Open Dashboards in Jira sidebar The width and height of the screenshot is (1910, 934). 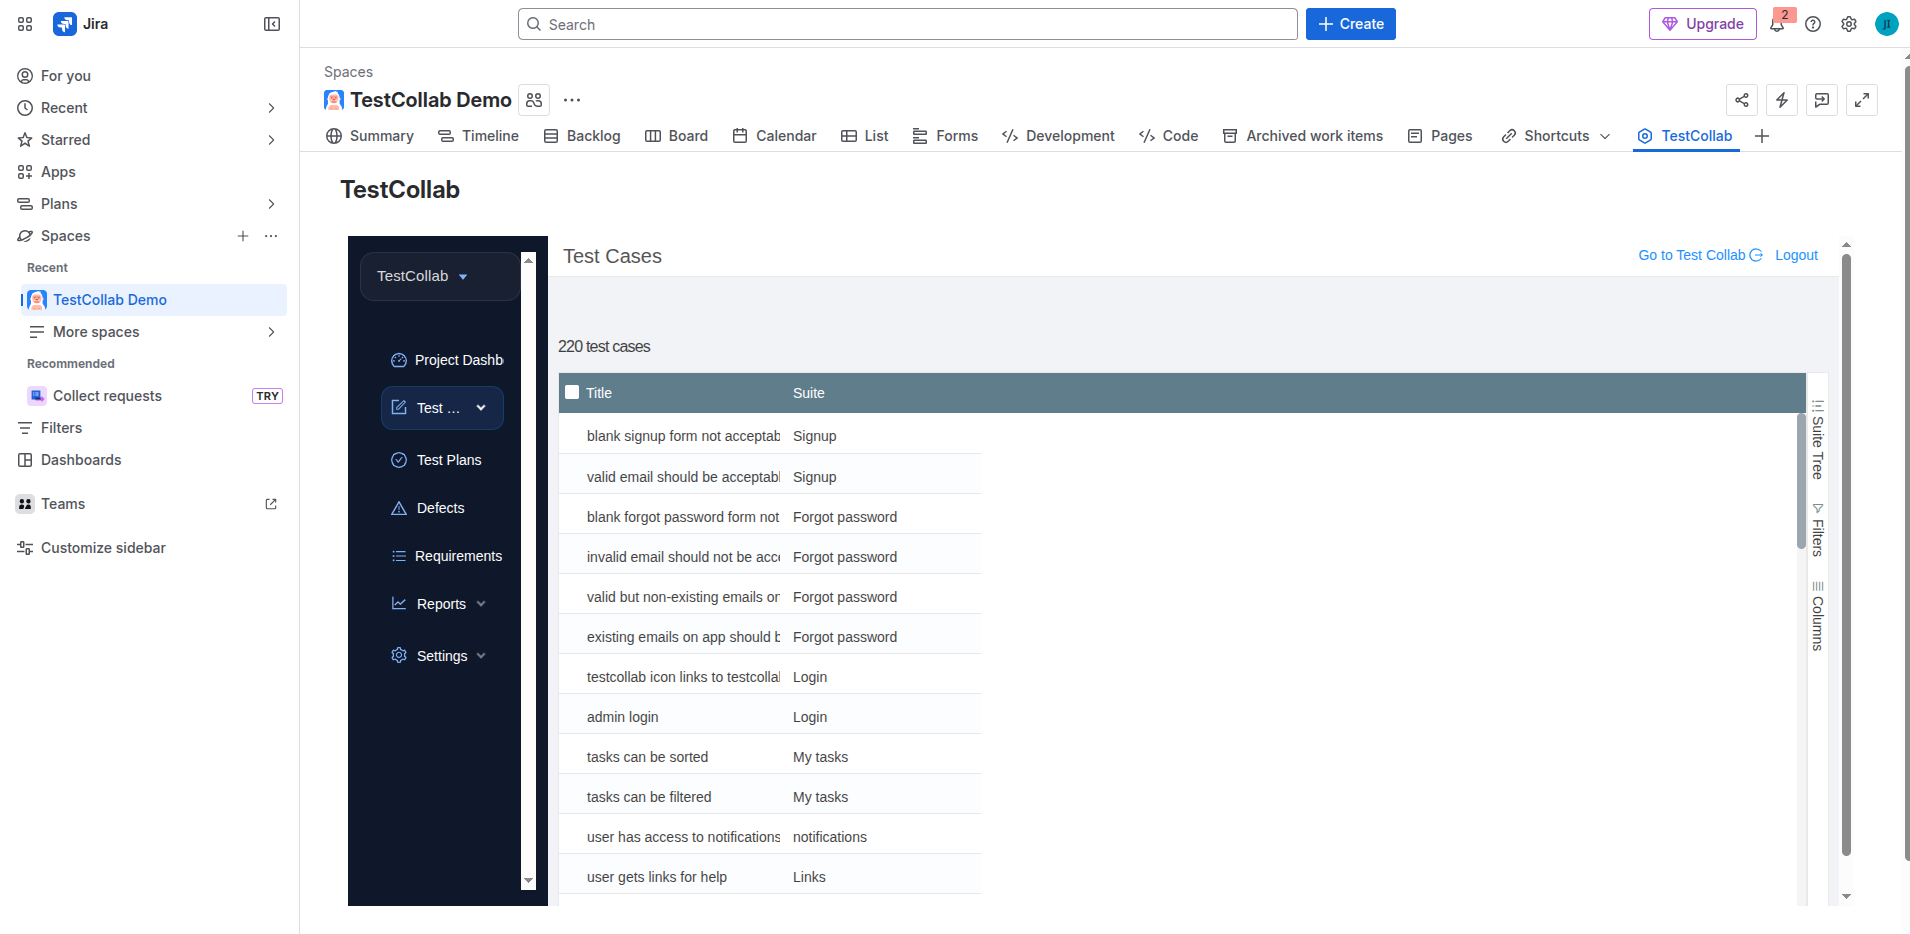tap(150, 460)
